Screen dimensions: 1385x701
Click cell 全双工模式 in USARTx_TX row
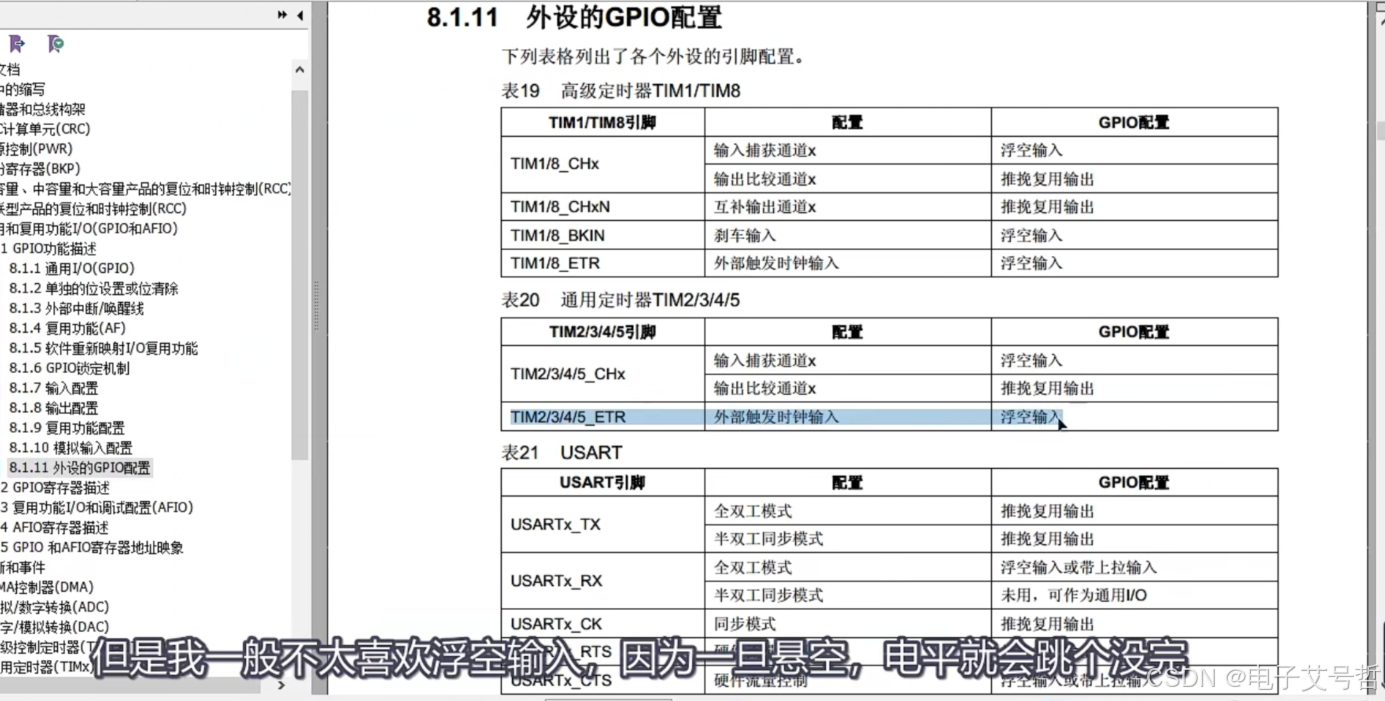pos(848,511)
